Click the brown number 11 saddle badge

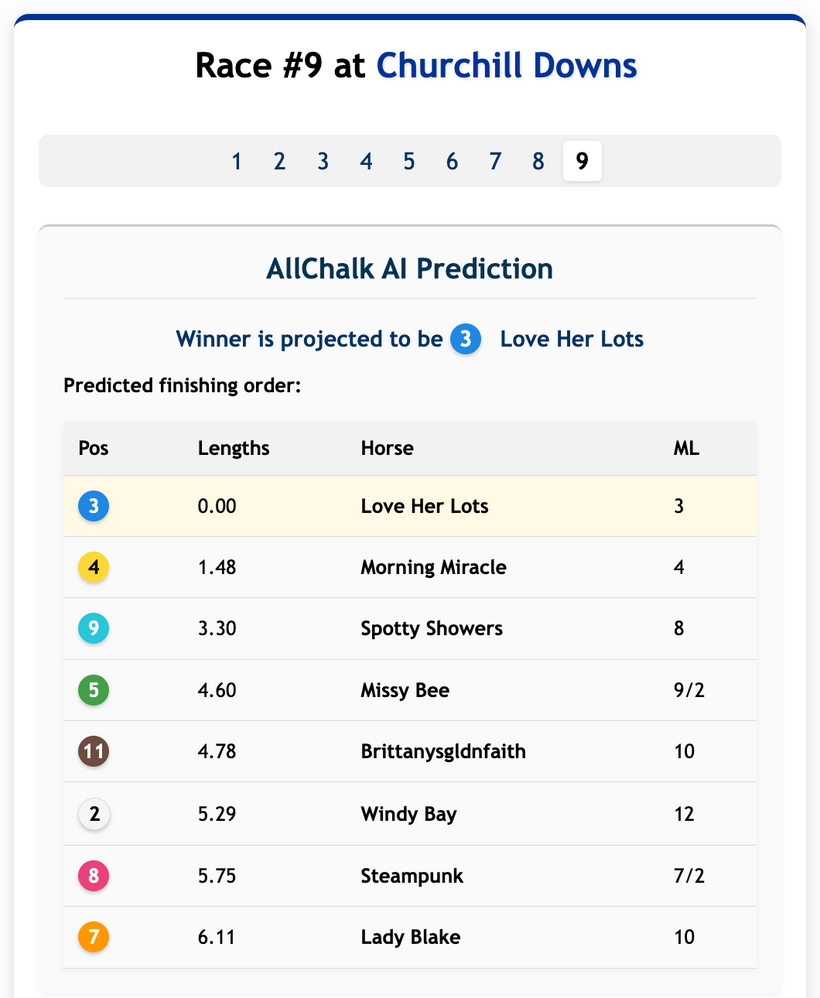94,752
